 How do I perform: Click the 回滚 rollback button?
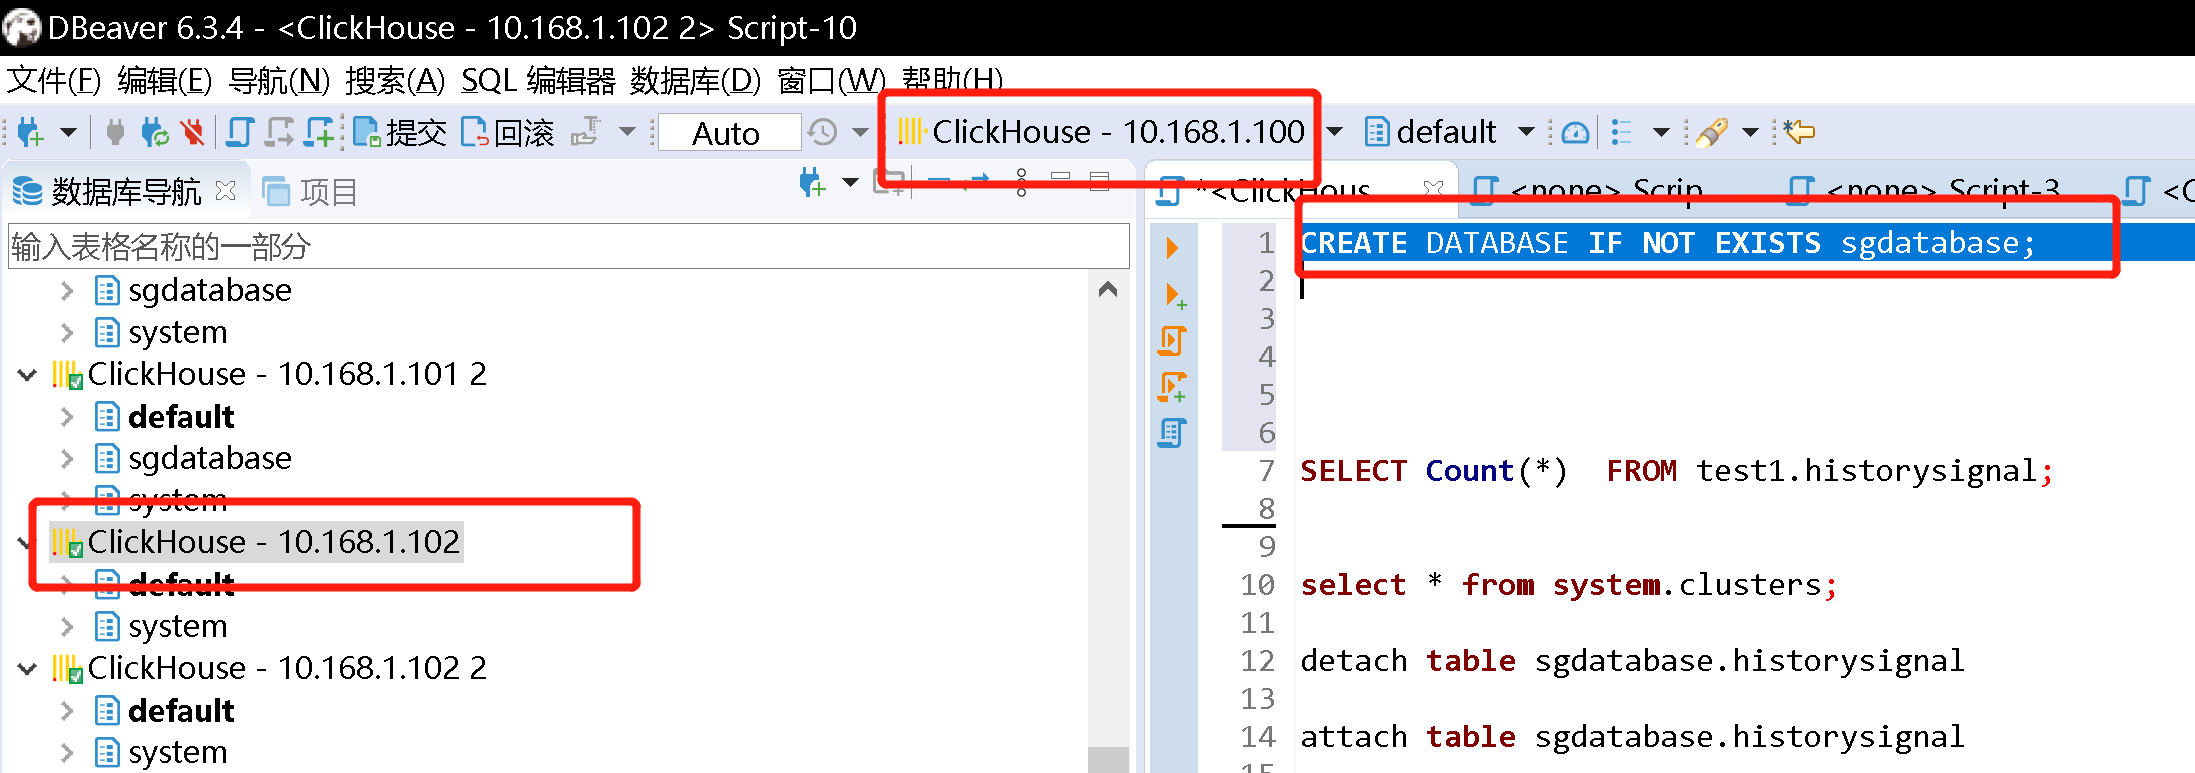pyautogui.click(x=507, y=132)
